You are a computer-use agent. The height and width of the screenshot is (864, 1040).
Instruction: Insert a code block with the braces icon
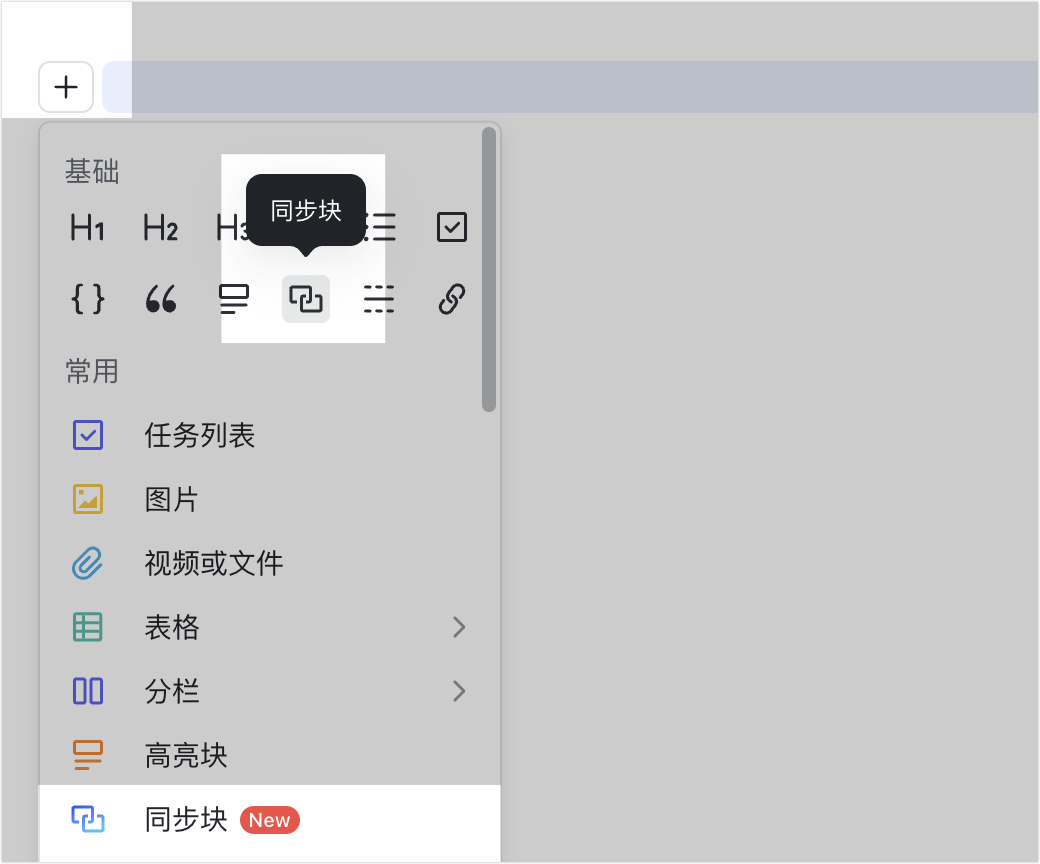pos(88,299)
